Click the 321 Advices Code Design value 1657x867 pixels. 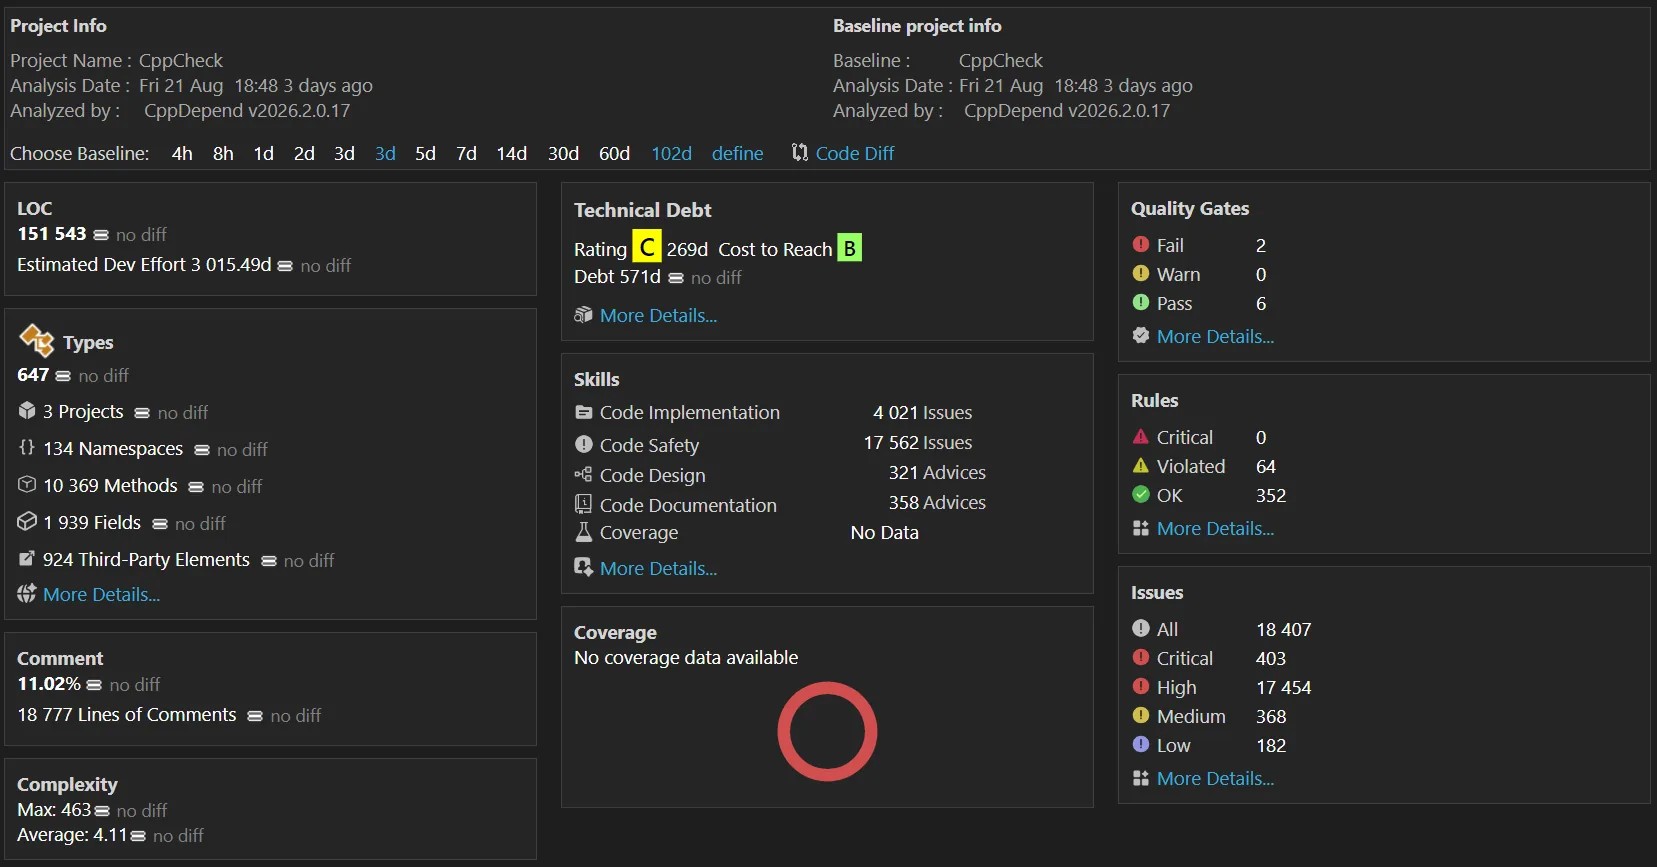pyautogui.click(x=937, y=472)
